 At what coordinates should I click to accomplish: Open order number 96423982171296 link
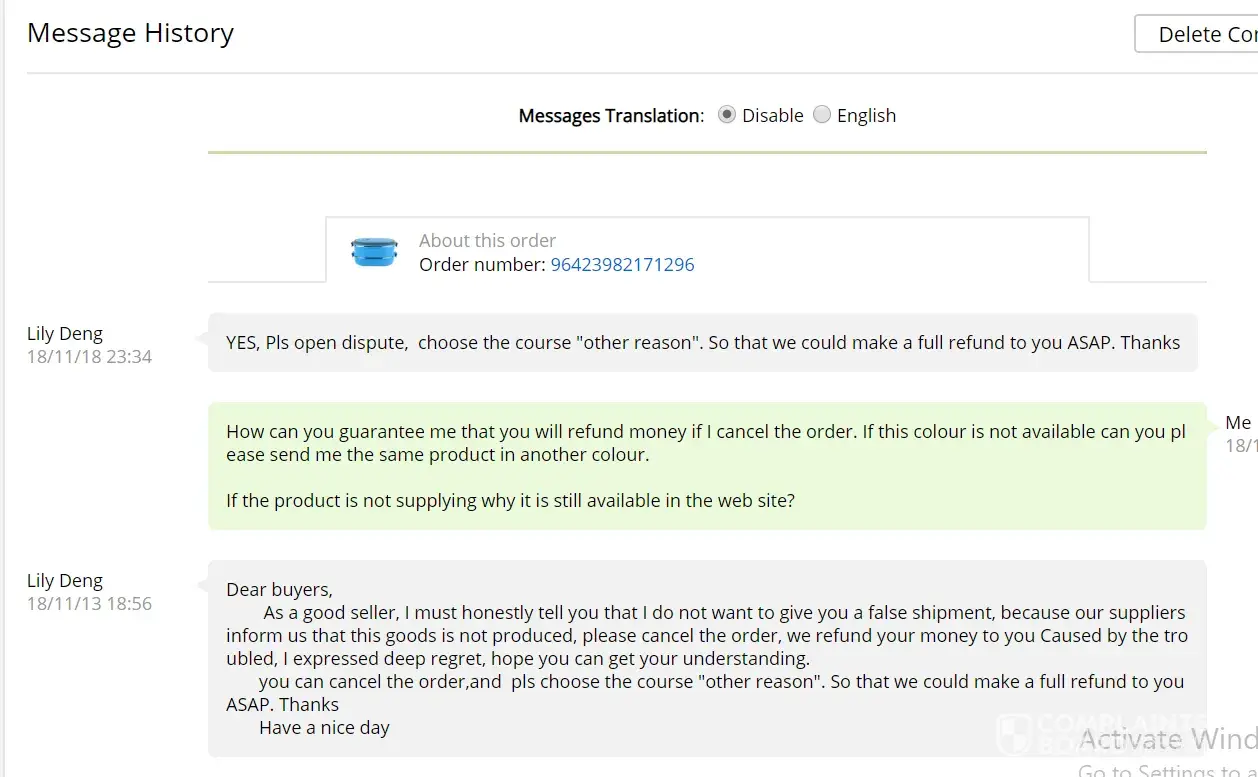(622, 265)
